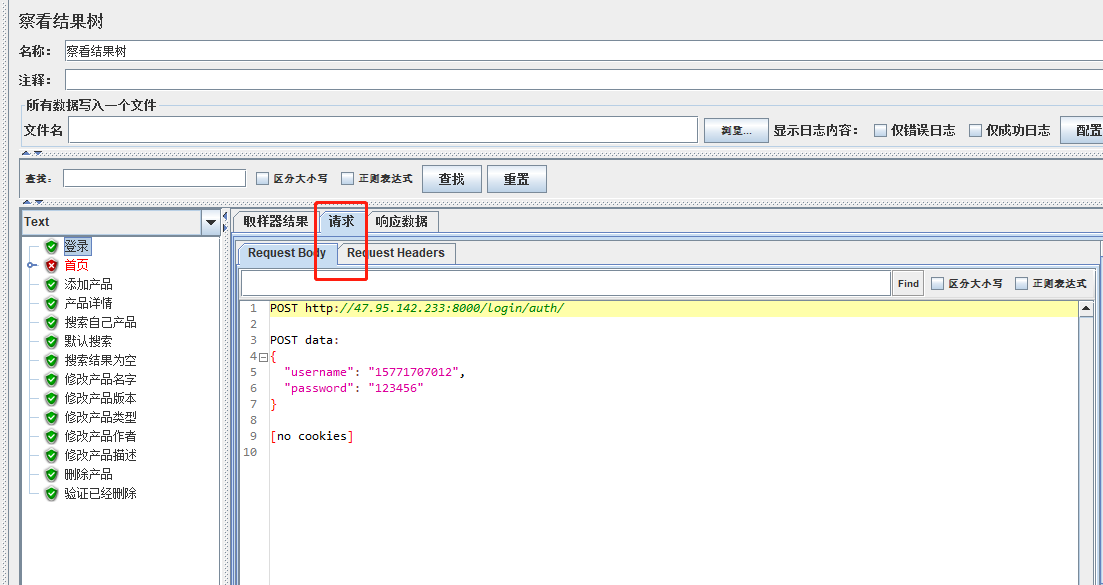The width and height of the screenshot is (1103, 585).
Task: Focus the 名称 input field
Action: [x=584, y=51]
